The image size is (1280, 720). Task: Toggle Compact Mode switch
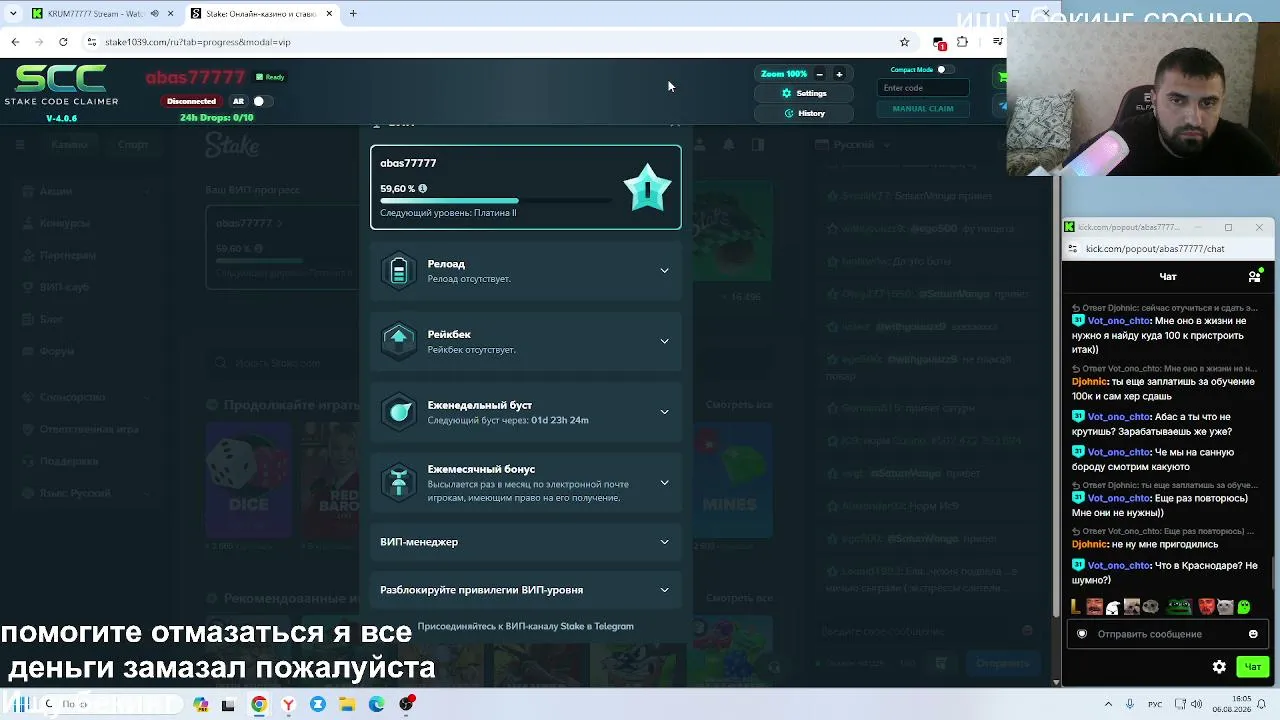944,70
